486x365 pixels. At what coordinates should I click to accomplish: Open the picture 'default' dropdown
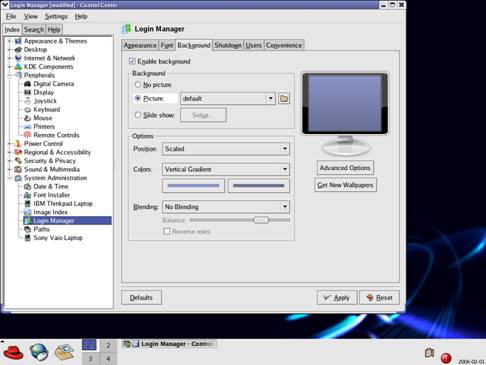pos(228,98)
